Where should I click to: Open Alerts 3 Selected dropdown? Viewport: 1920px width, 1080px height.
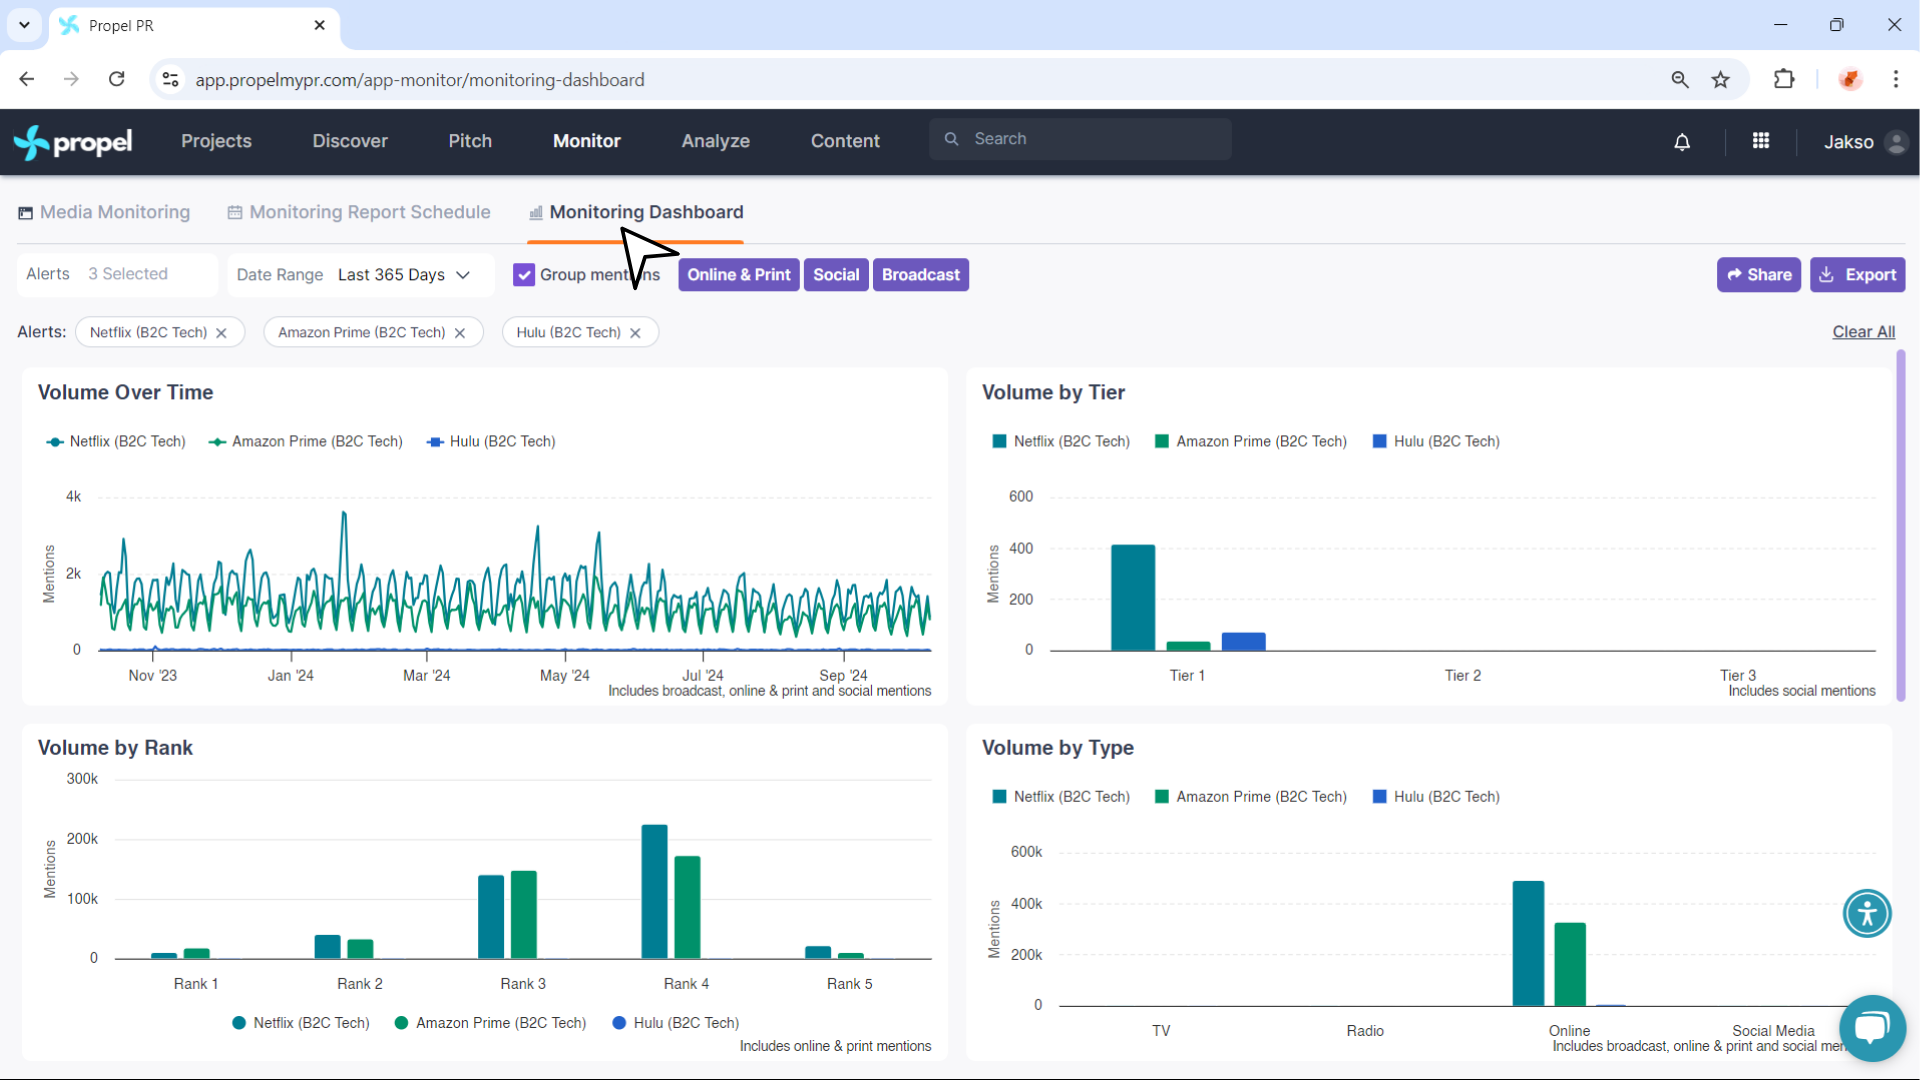pos(117,275)
